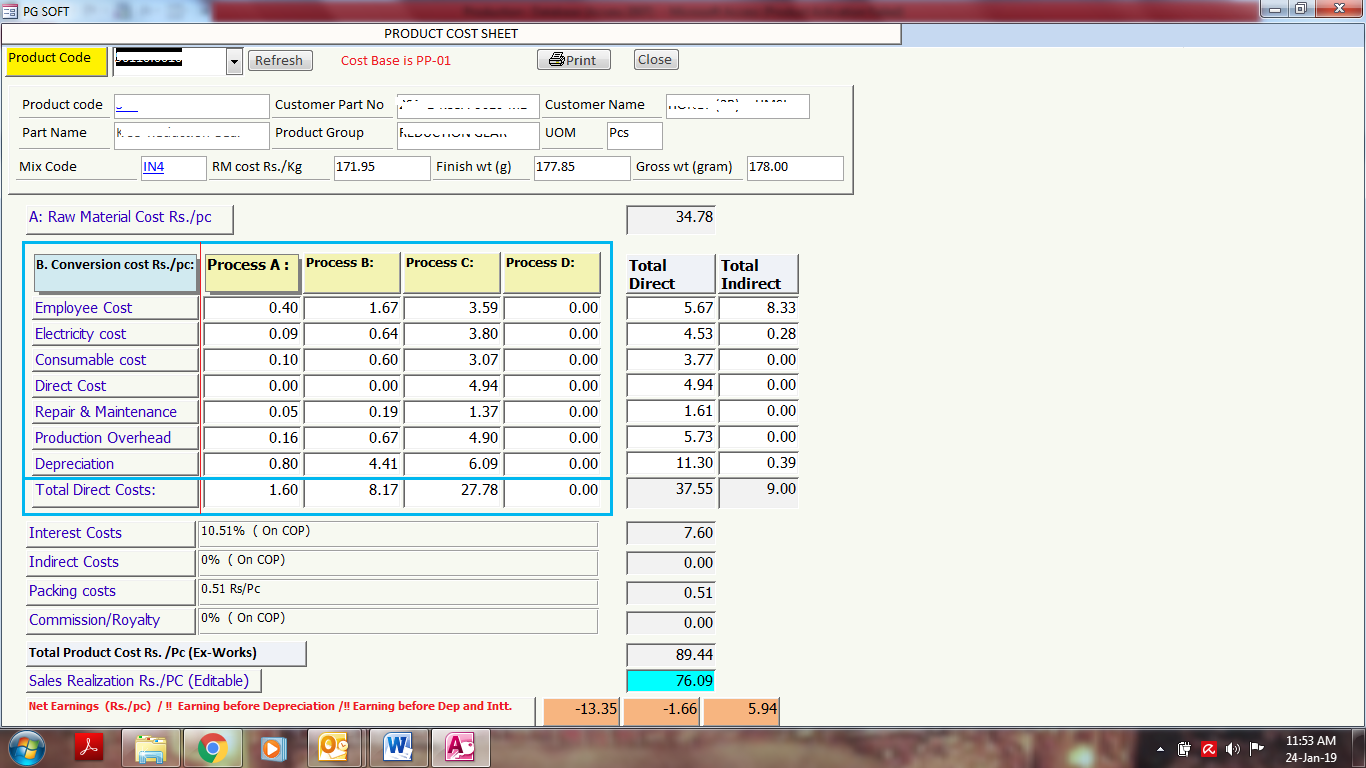1366x768 pixels.
Task: Click the Employee Cost label
Action: coord(115,308)
